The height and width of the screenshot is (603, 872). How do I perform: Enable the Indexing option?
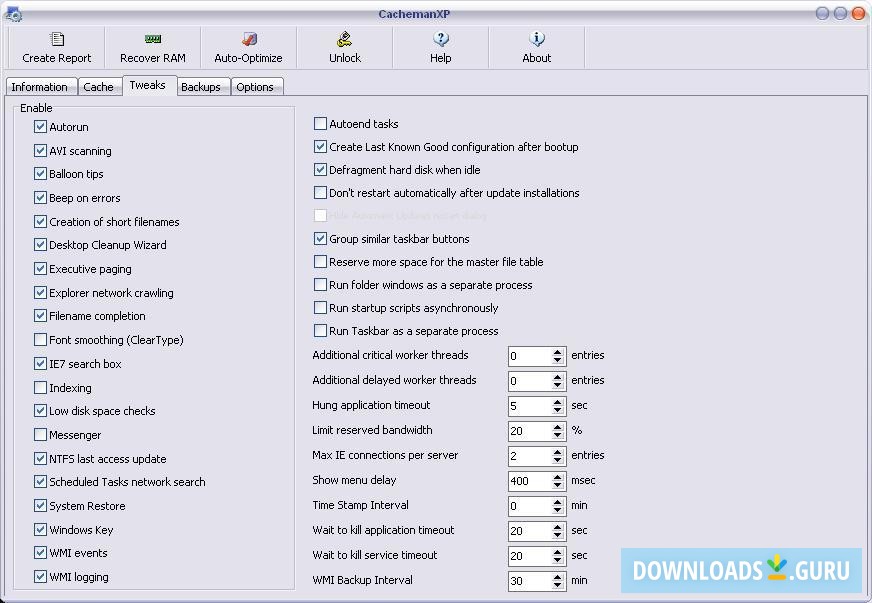(x=40, y=388)
